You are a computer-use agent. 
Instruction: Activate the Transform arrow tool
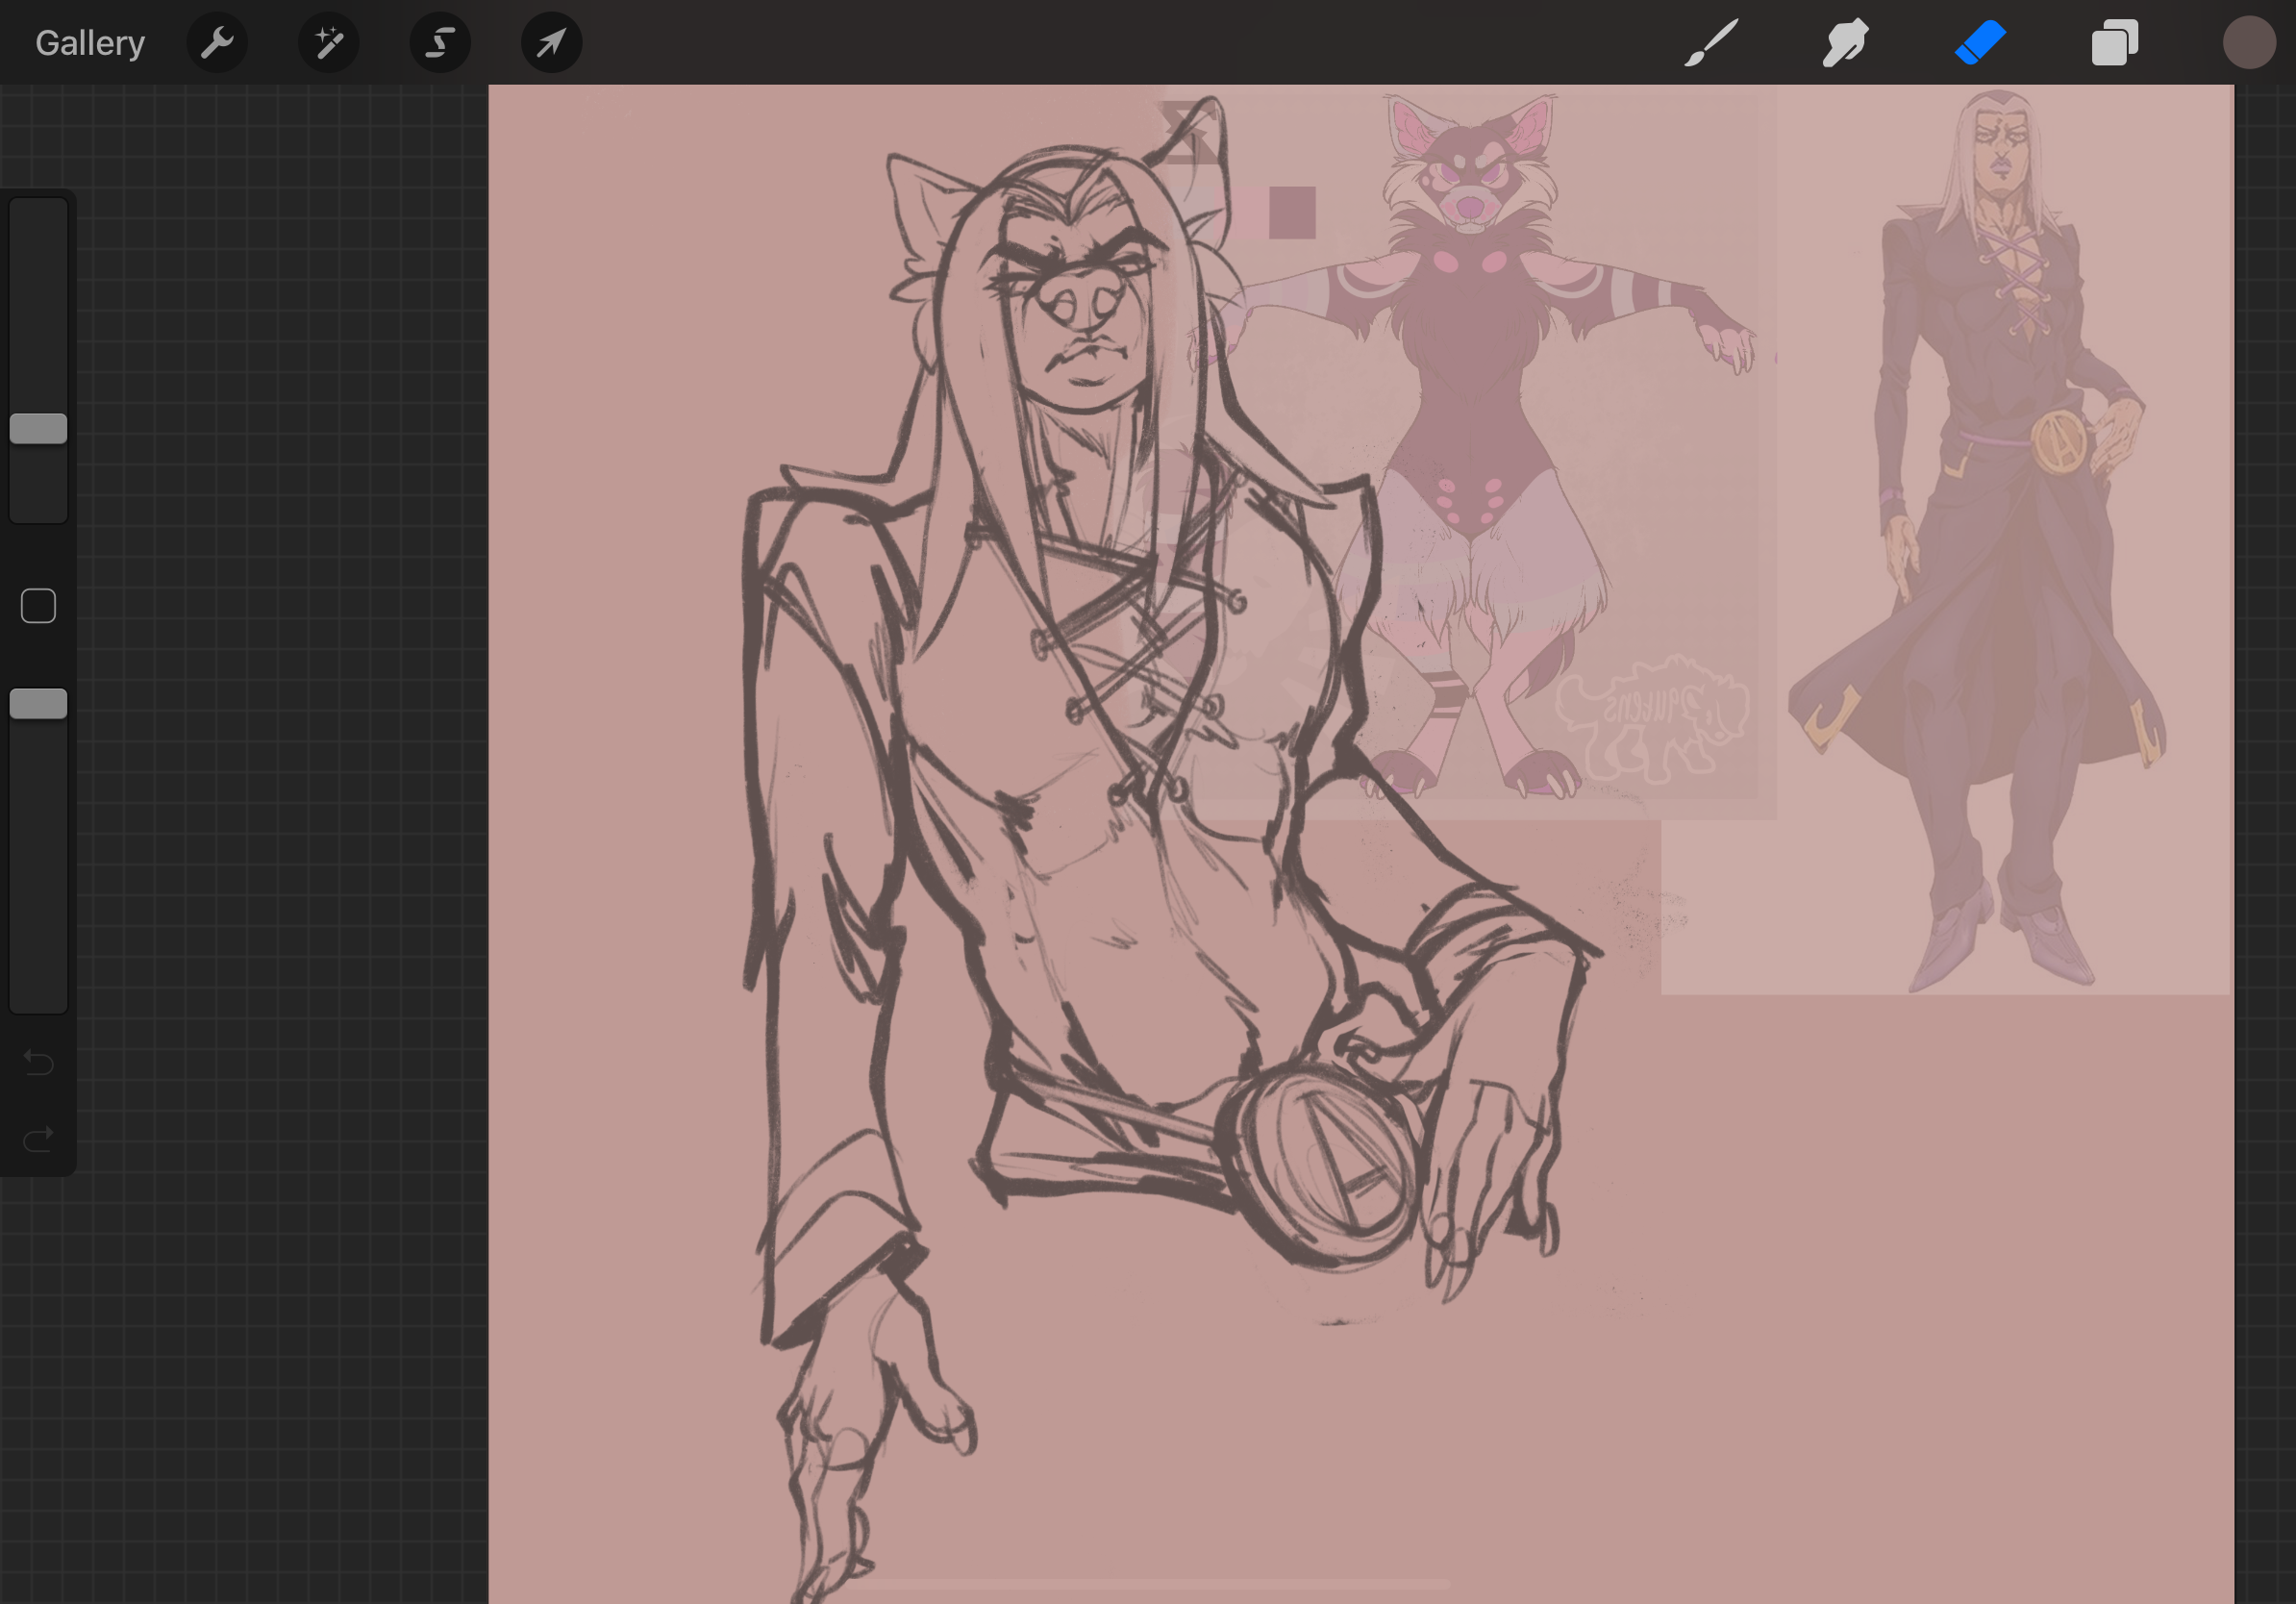tap(551, 43)
